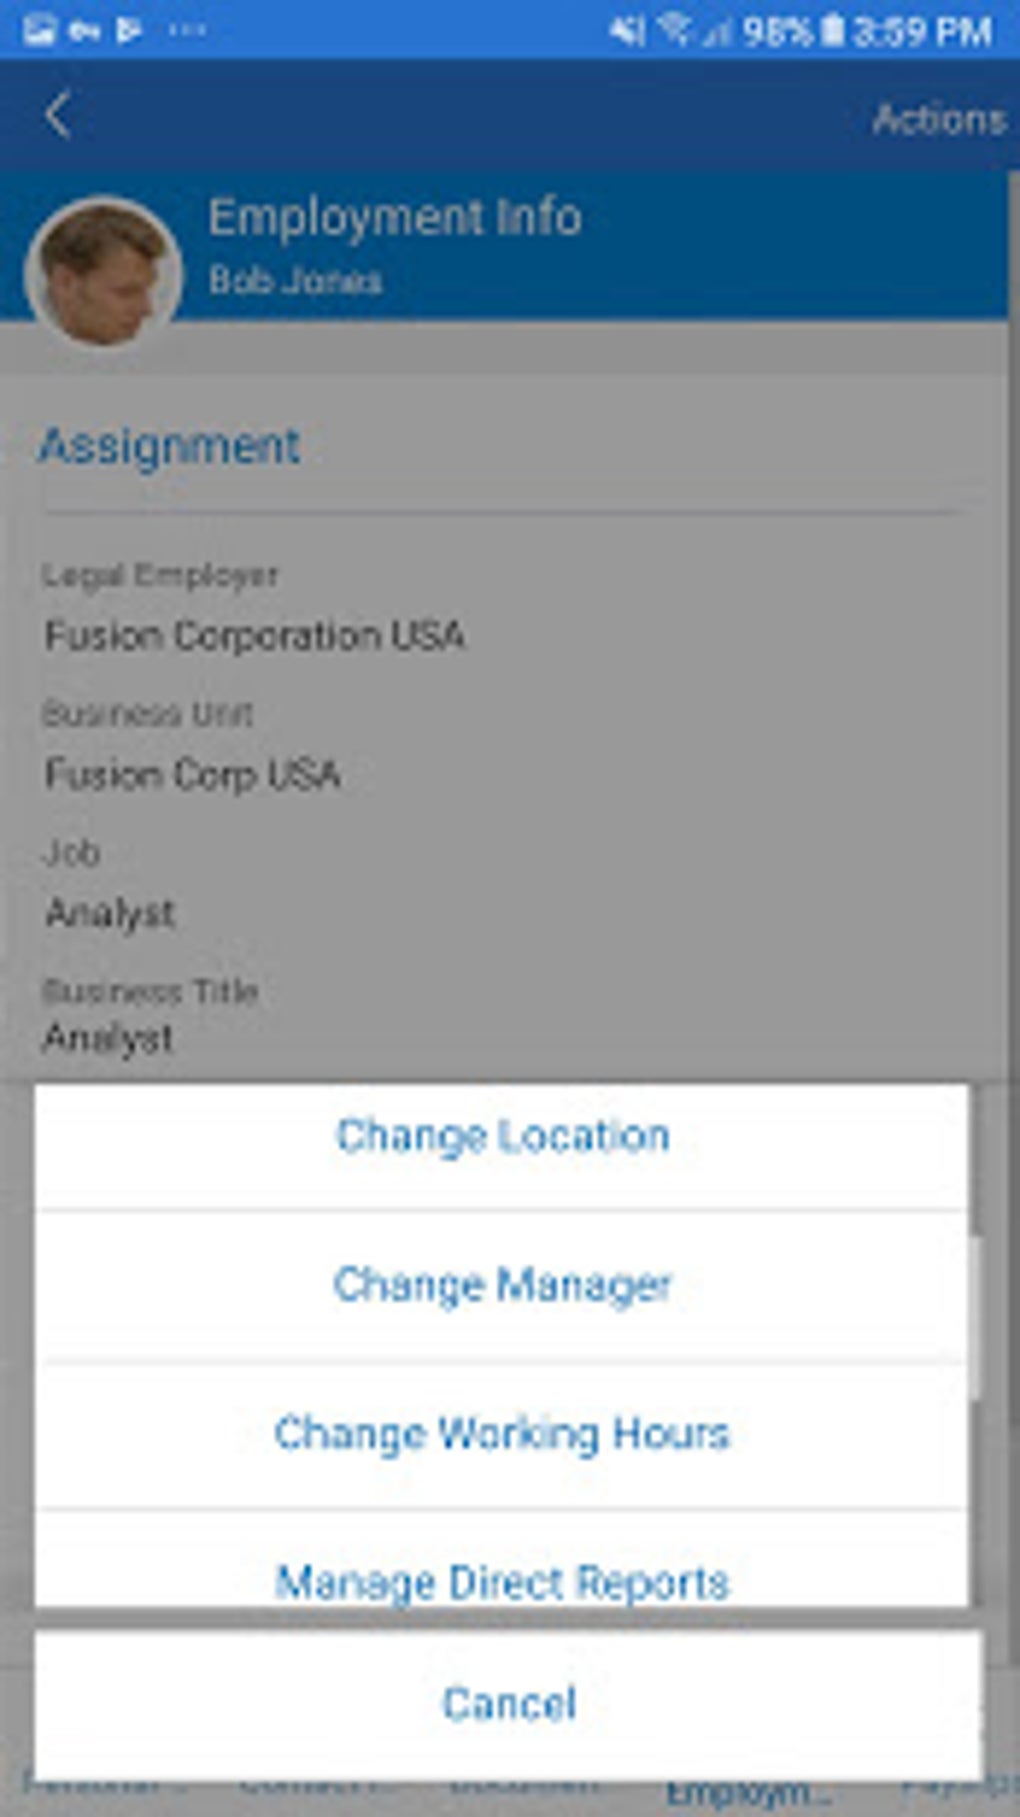Tap the Play Store notification icon

point(129,31)
